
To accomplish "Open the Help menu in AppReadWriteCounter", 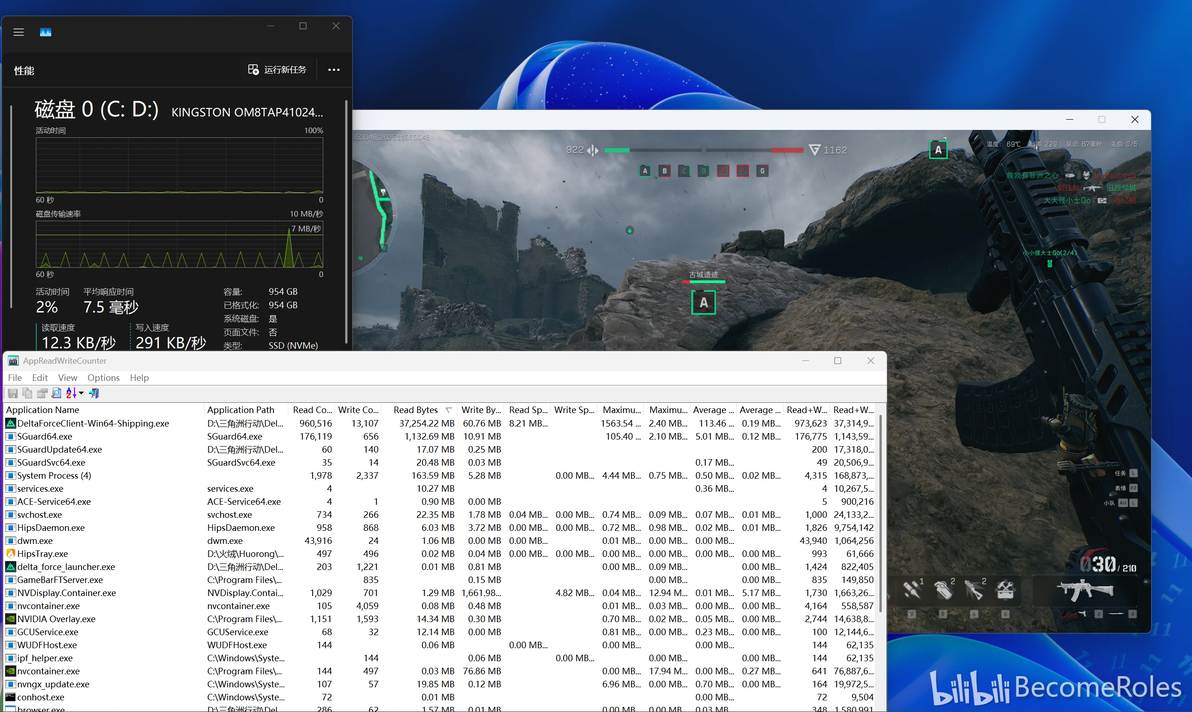I will tap(139, 378).
